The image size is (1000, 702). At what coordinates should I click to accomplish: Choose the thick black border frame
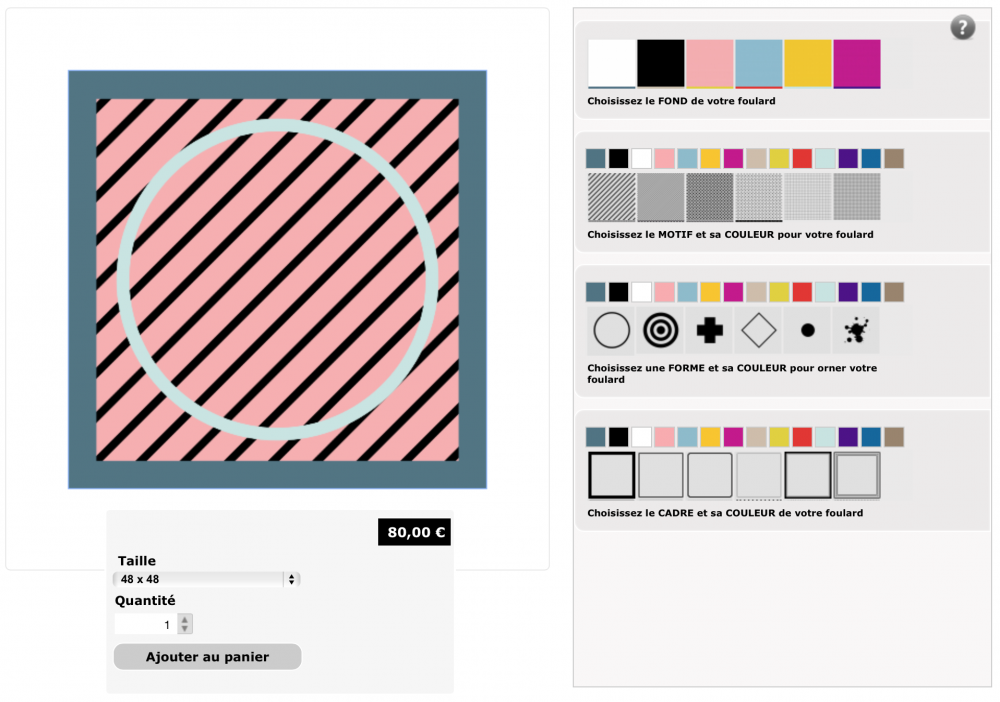(612, 475)
